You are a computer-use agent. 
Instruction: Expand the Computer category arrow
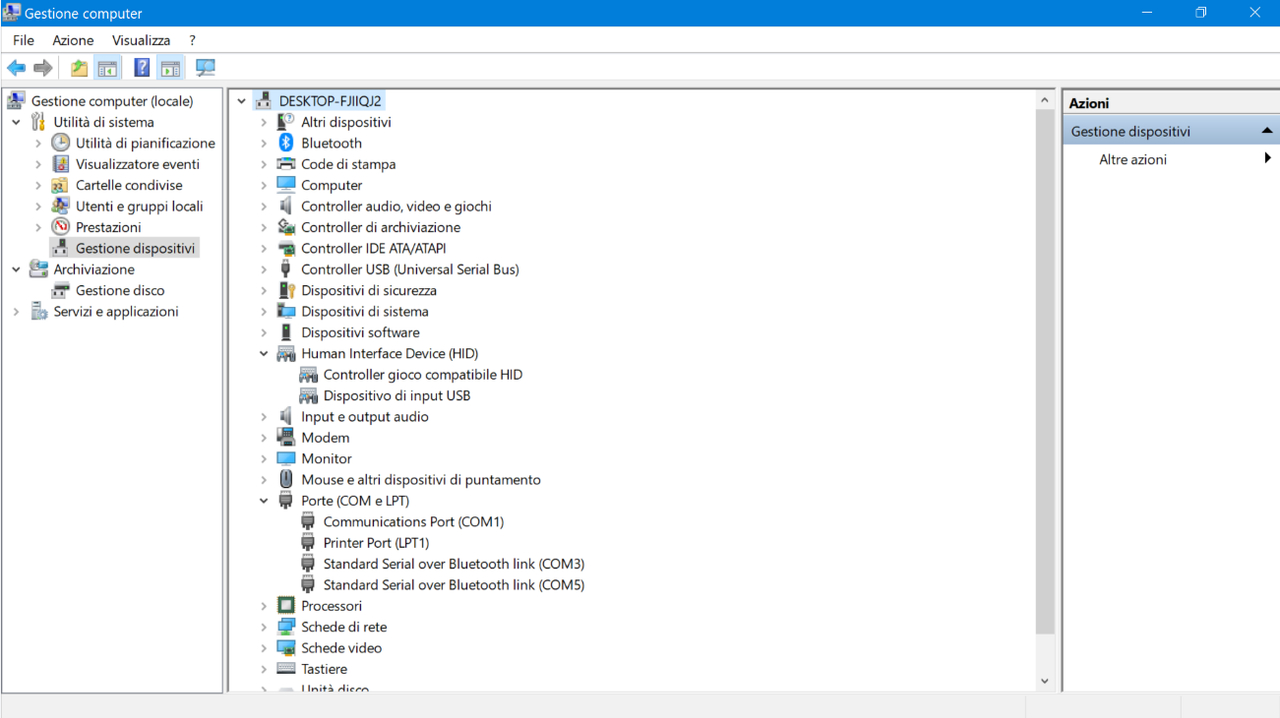point(264,185)
